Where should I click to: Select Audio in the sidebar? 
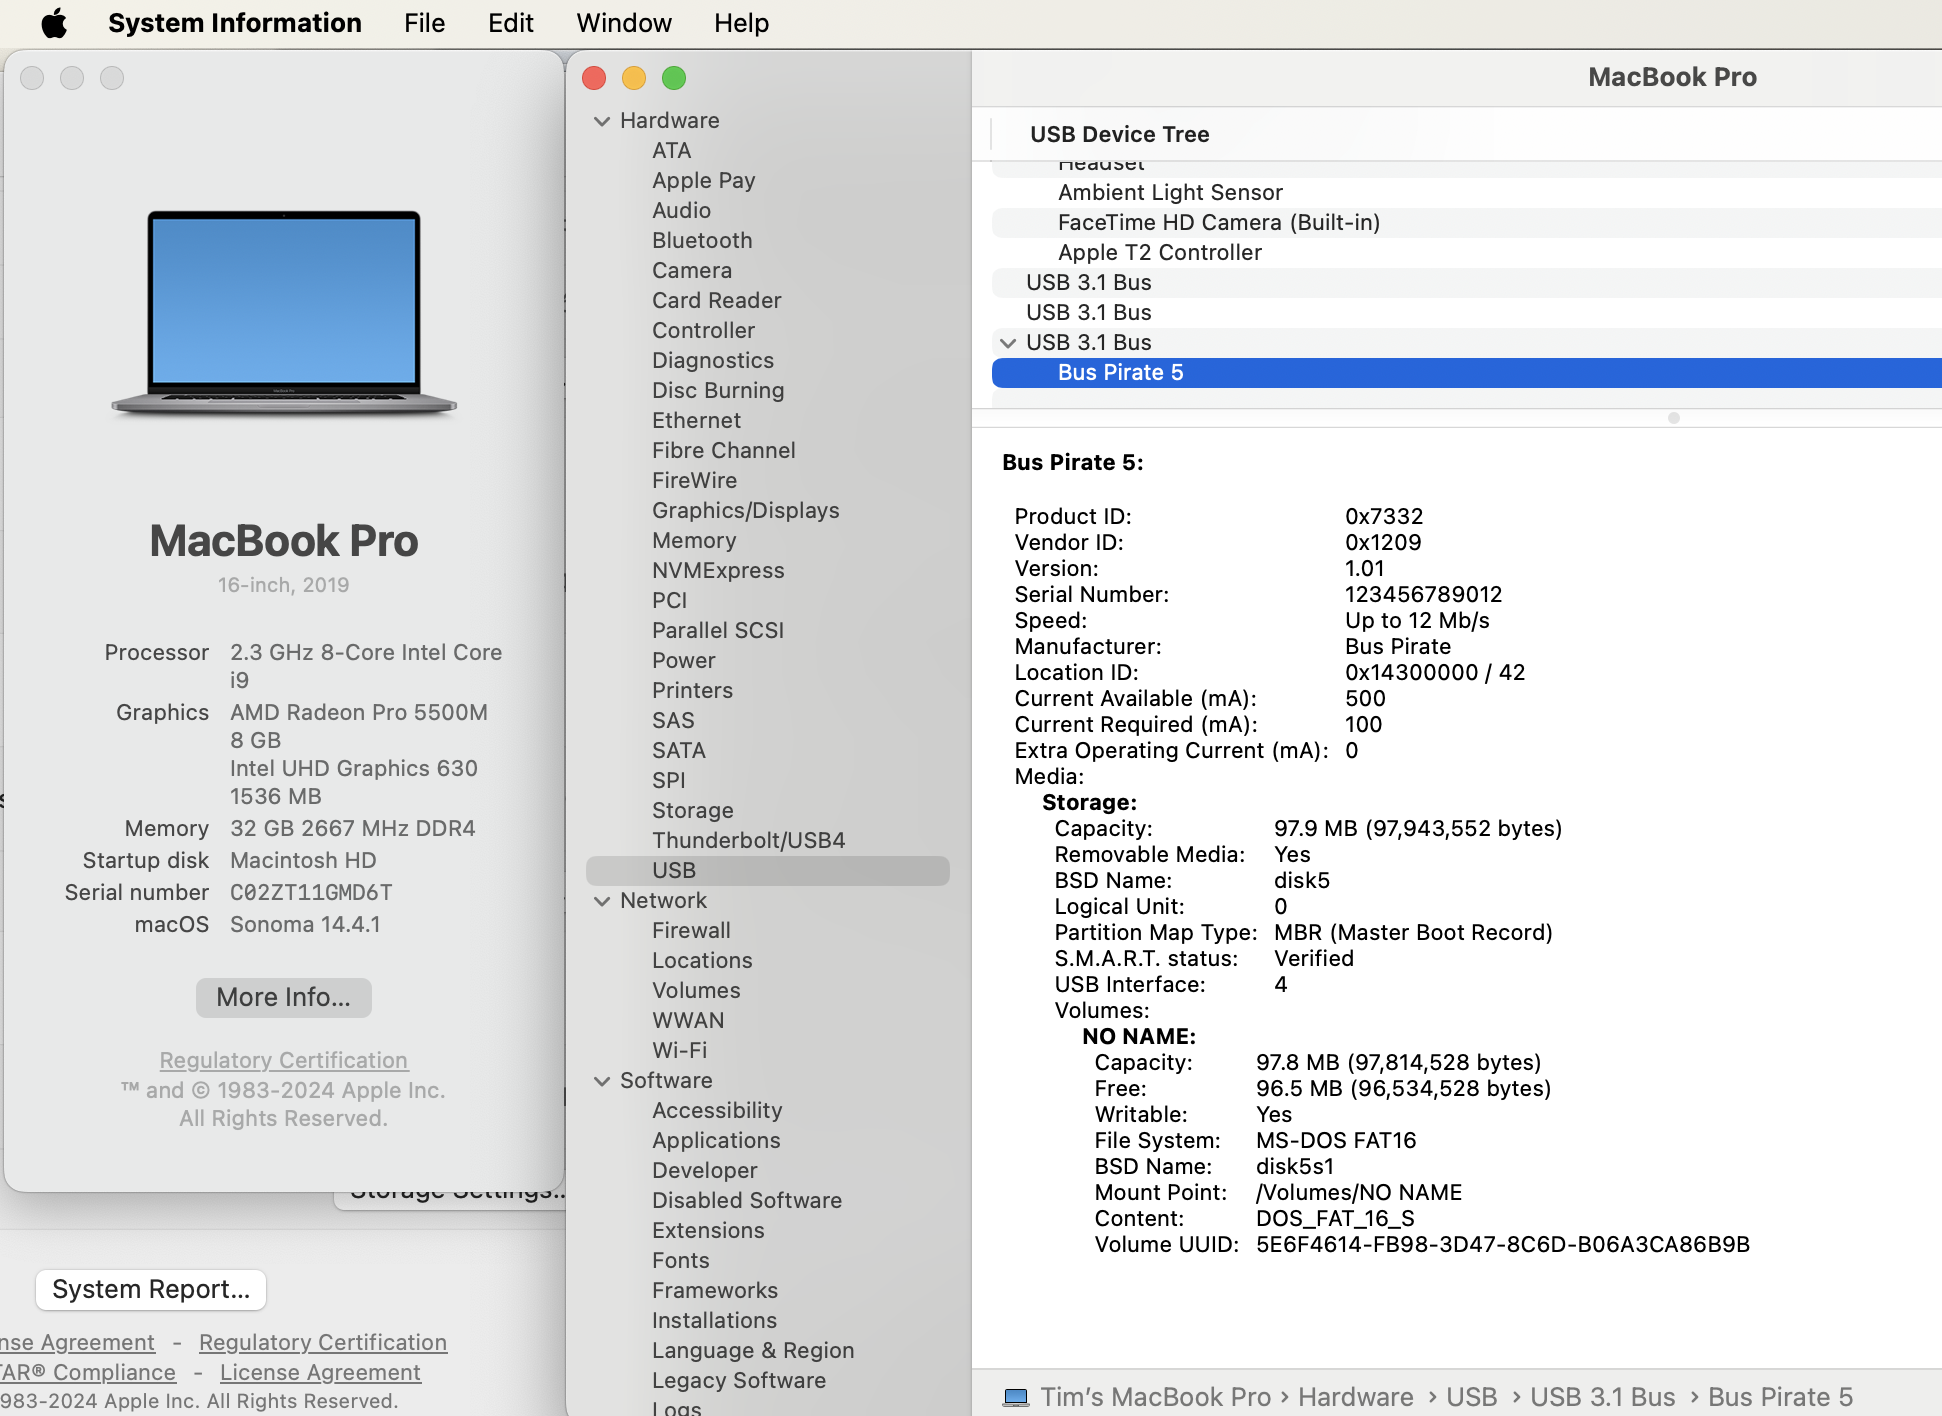click(681, 210)
